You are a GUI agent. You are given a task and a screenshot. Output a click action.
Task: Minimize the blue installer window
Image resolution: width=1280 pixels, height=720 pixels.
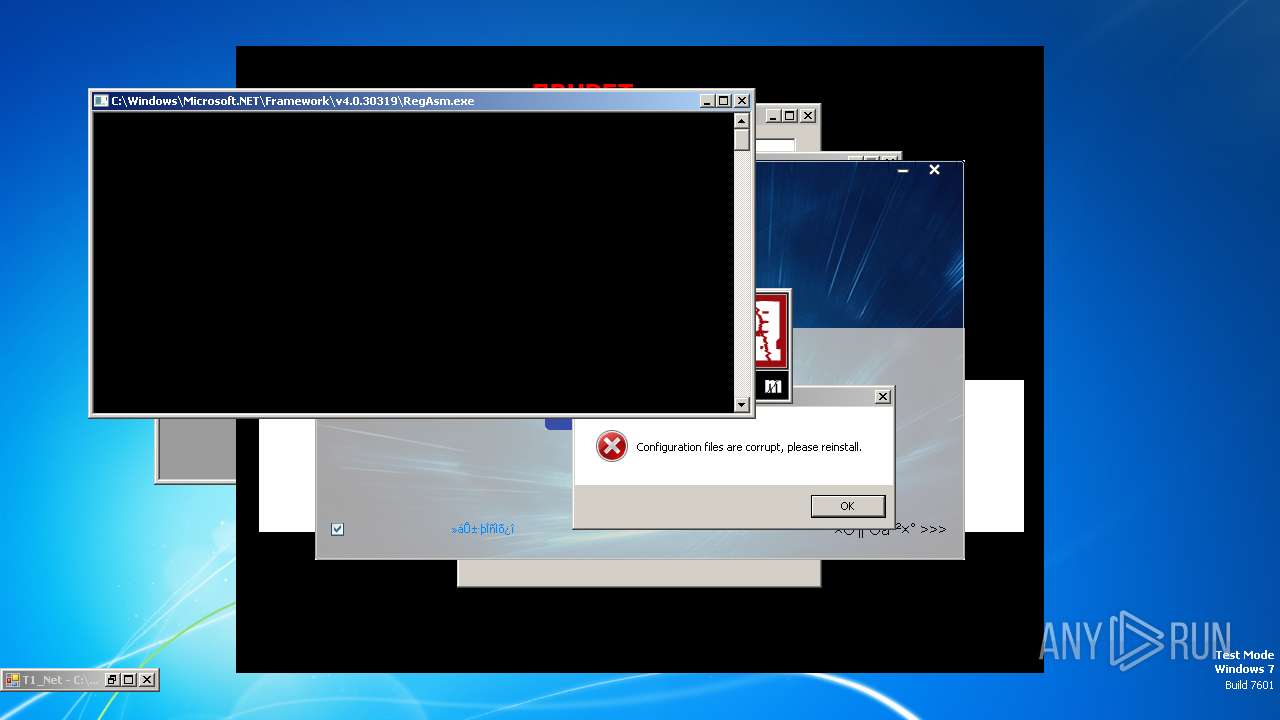pyautogui.click(x=903, y=170)
